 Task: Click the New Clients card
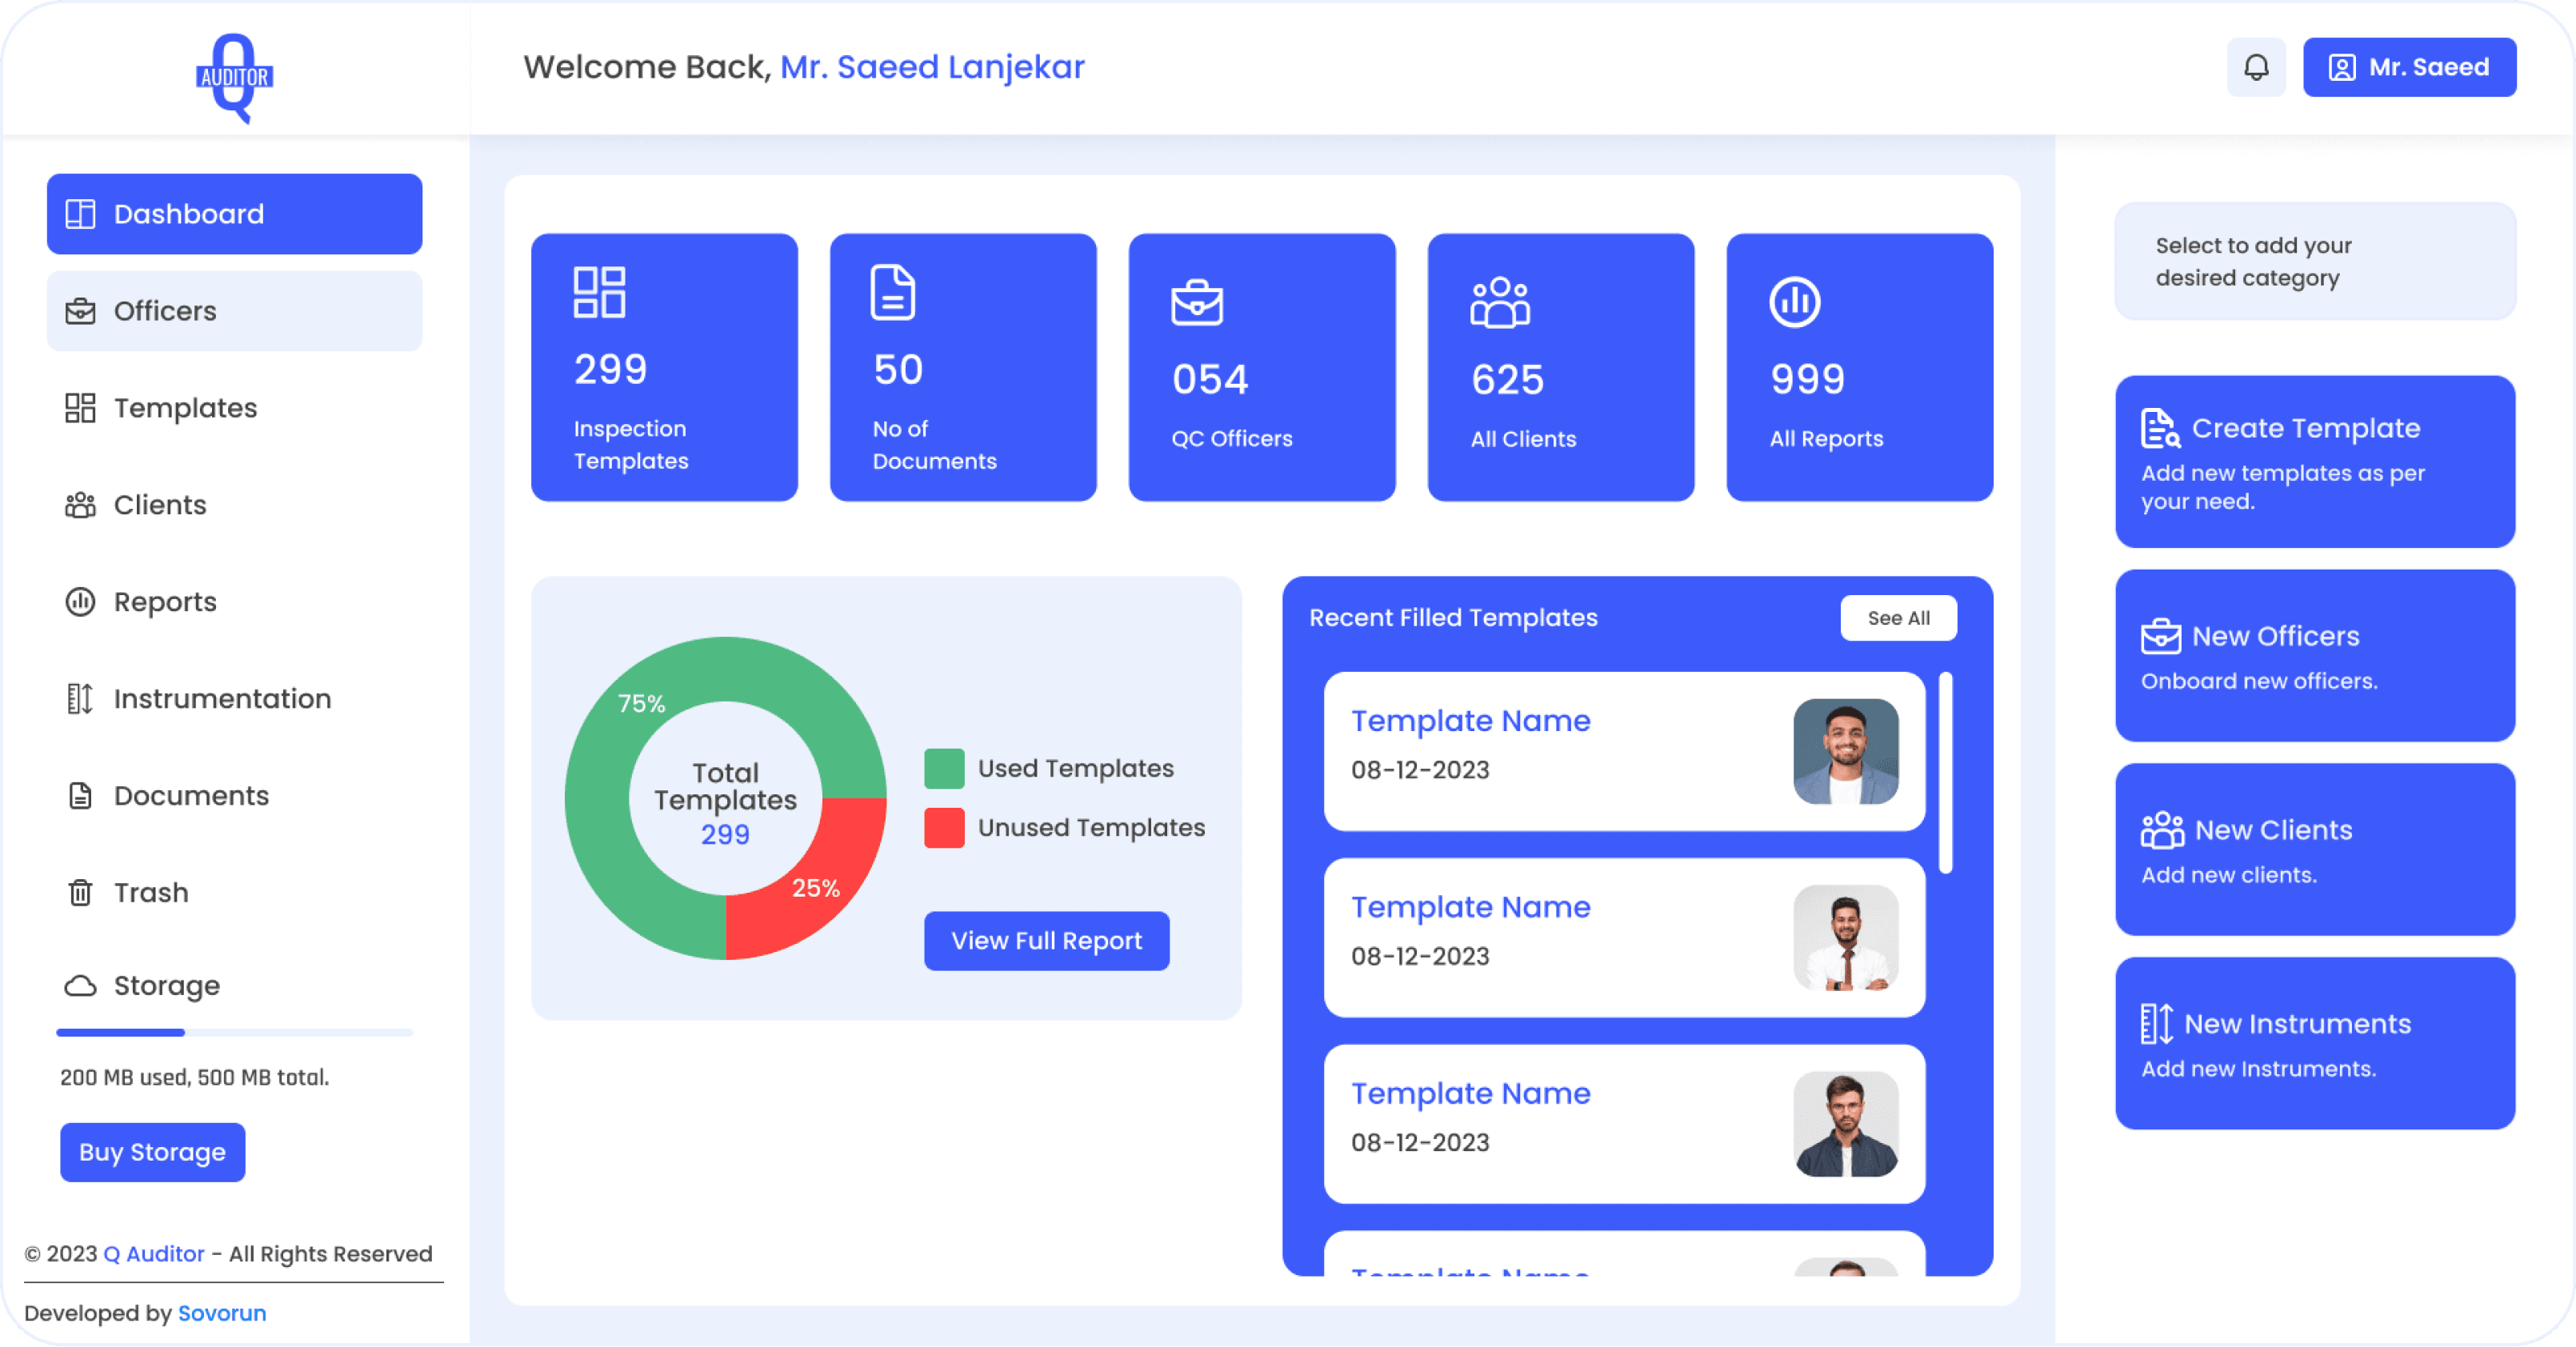[2314, 849]
